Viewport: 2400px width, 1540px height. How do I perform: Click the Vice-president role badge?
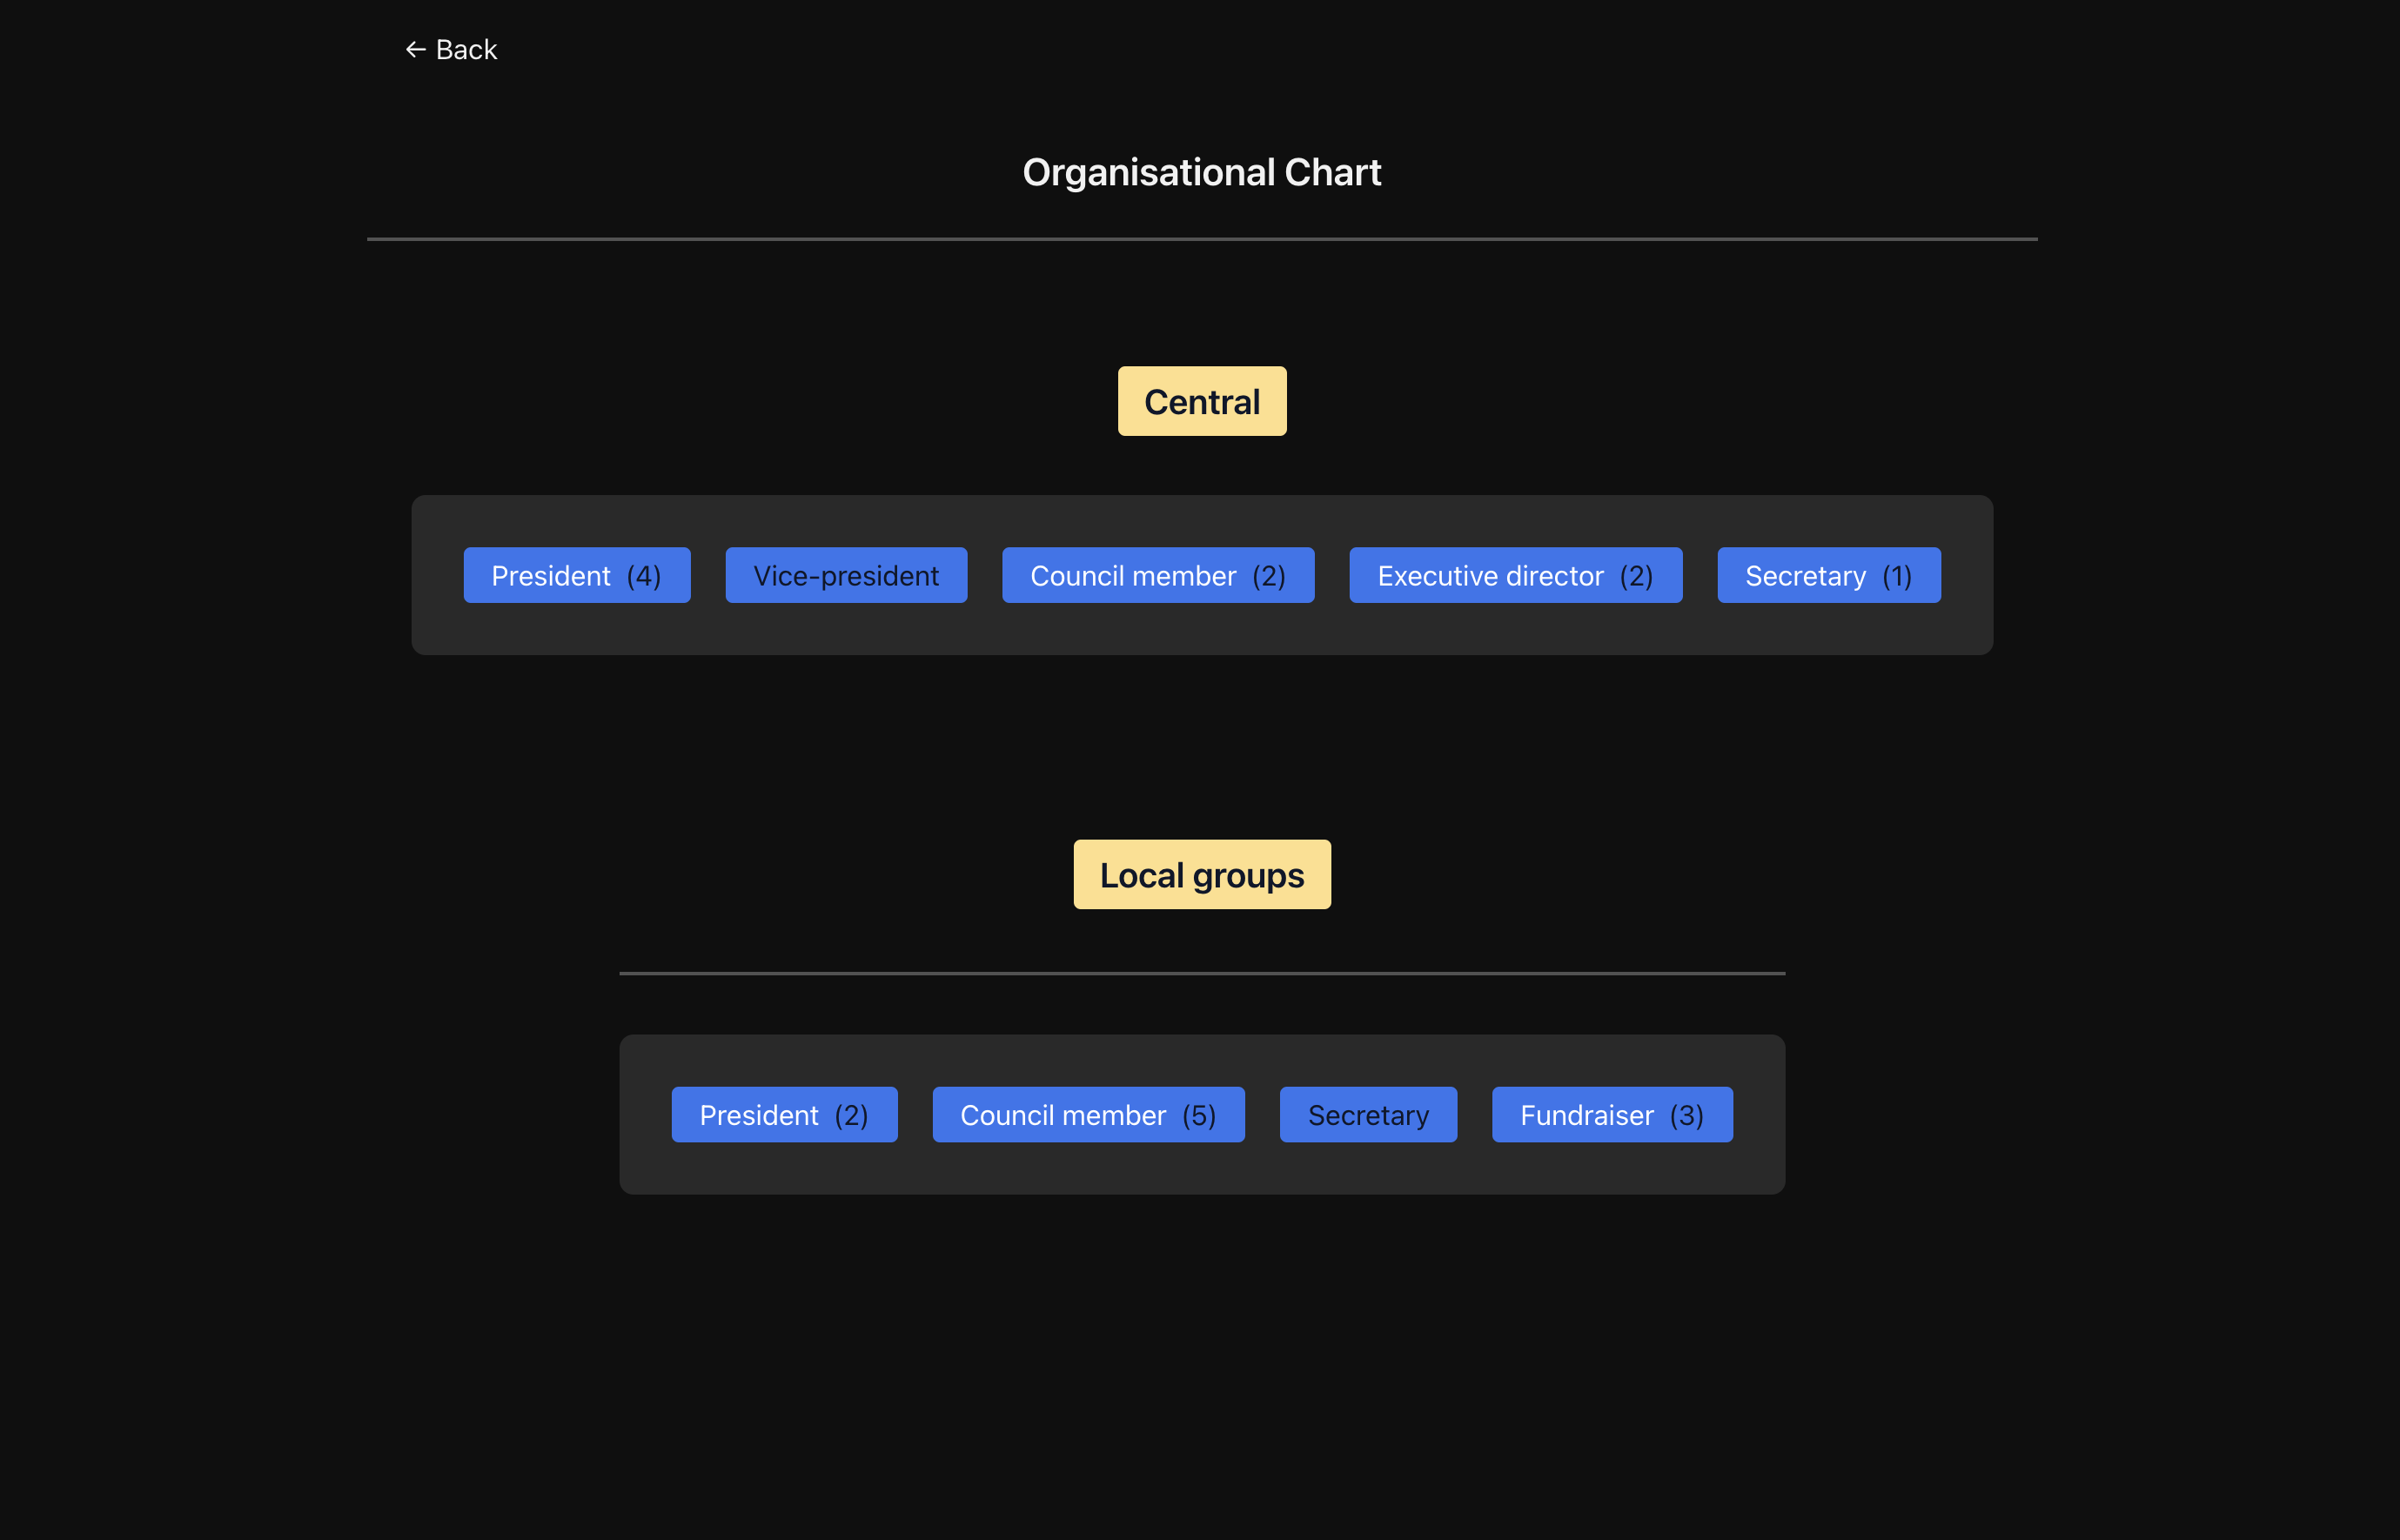[845, 575]
